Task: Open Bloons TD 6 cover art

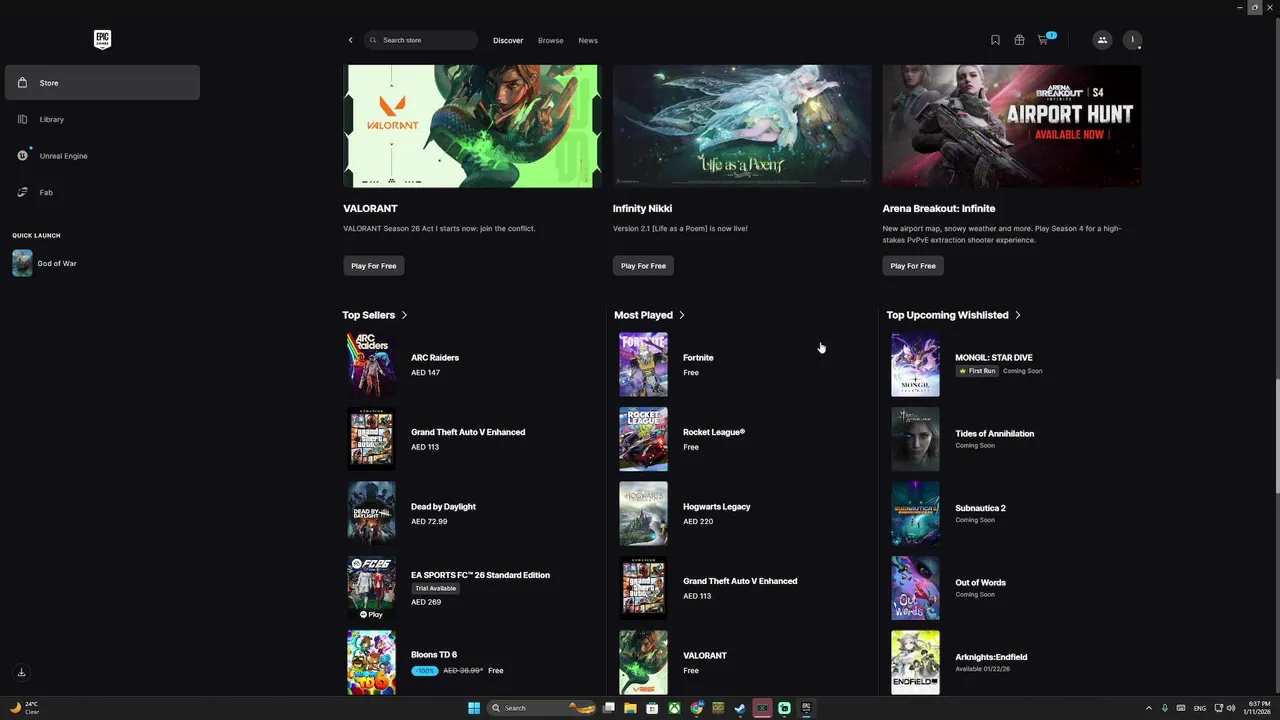Action: coord(371,662)
